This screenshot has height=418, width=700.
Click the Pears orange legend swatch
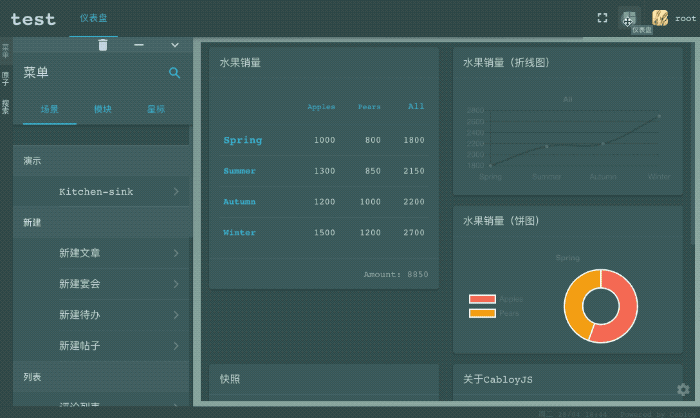pyautogui.click(x=482, y=313)
